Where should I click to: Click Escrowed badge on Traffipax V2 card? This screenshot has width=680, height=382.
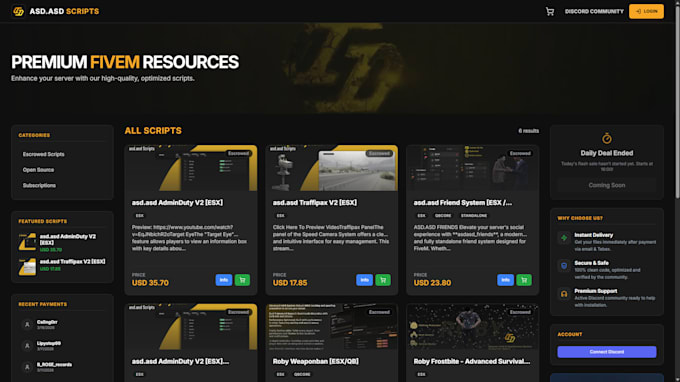379,153
